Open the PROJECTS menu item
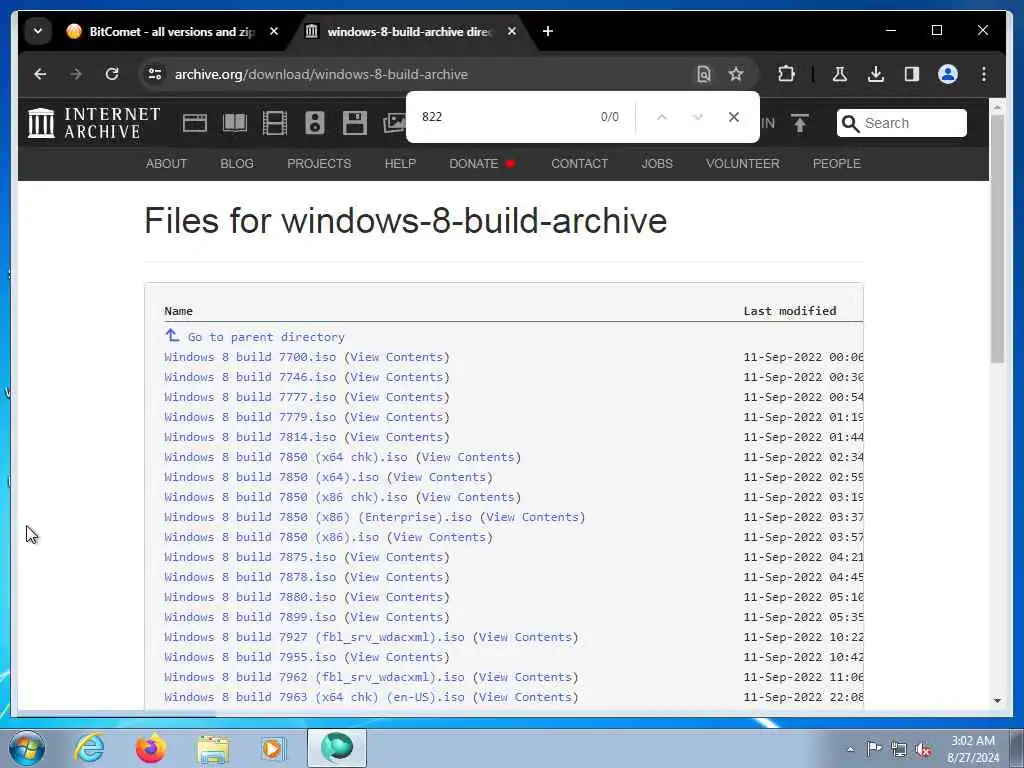Viewport: 1024px width, 768px height. tap(319, 164)
